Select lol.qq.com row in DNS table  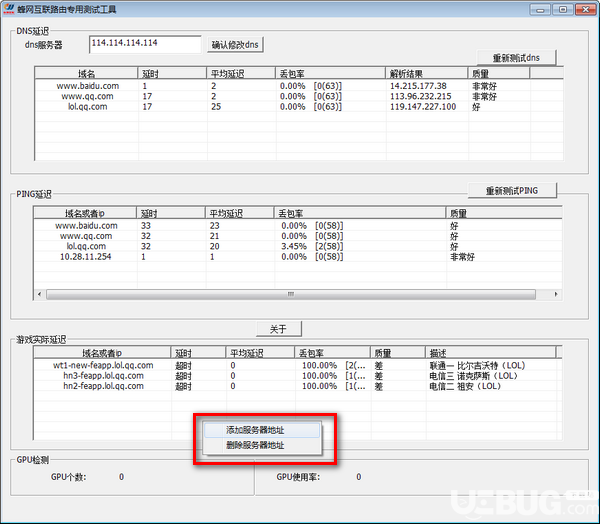298,106
